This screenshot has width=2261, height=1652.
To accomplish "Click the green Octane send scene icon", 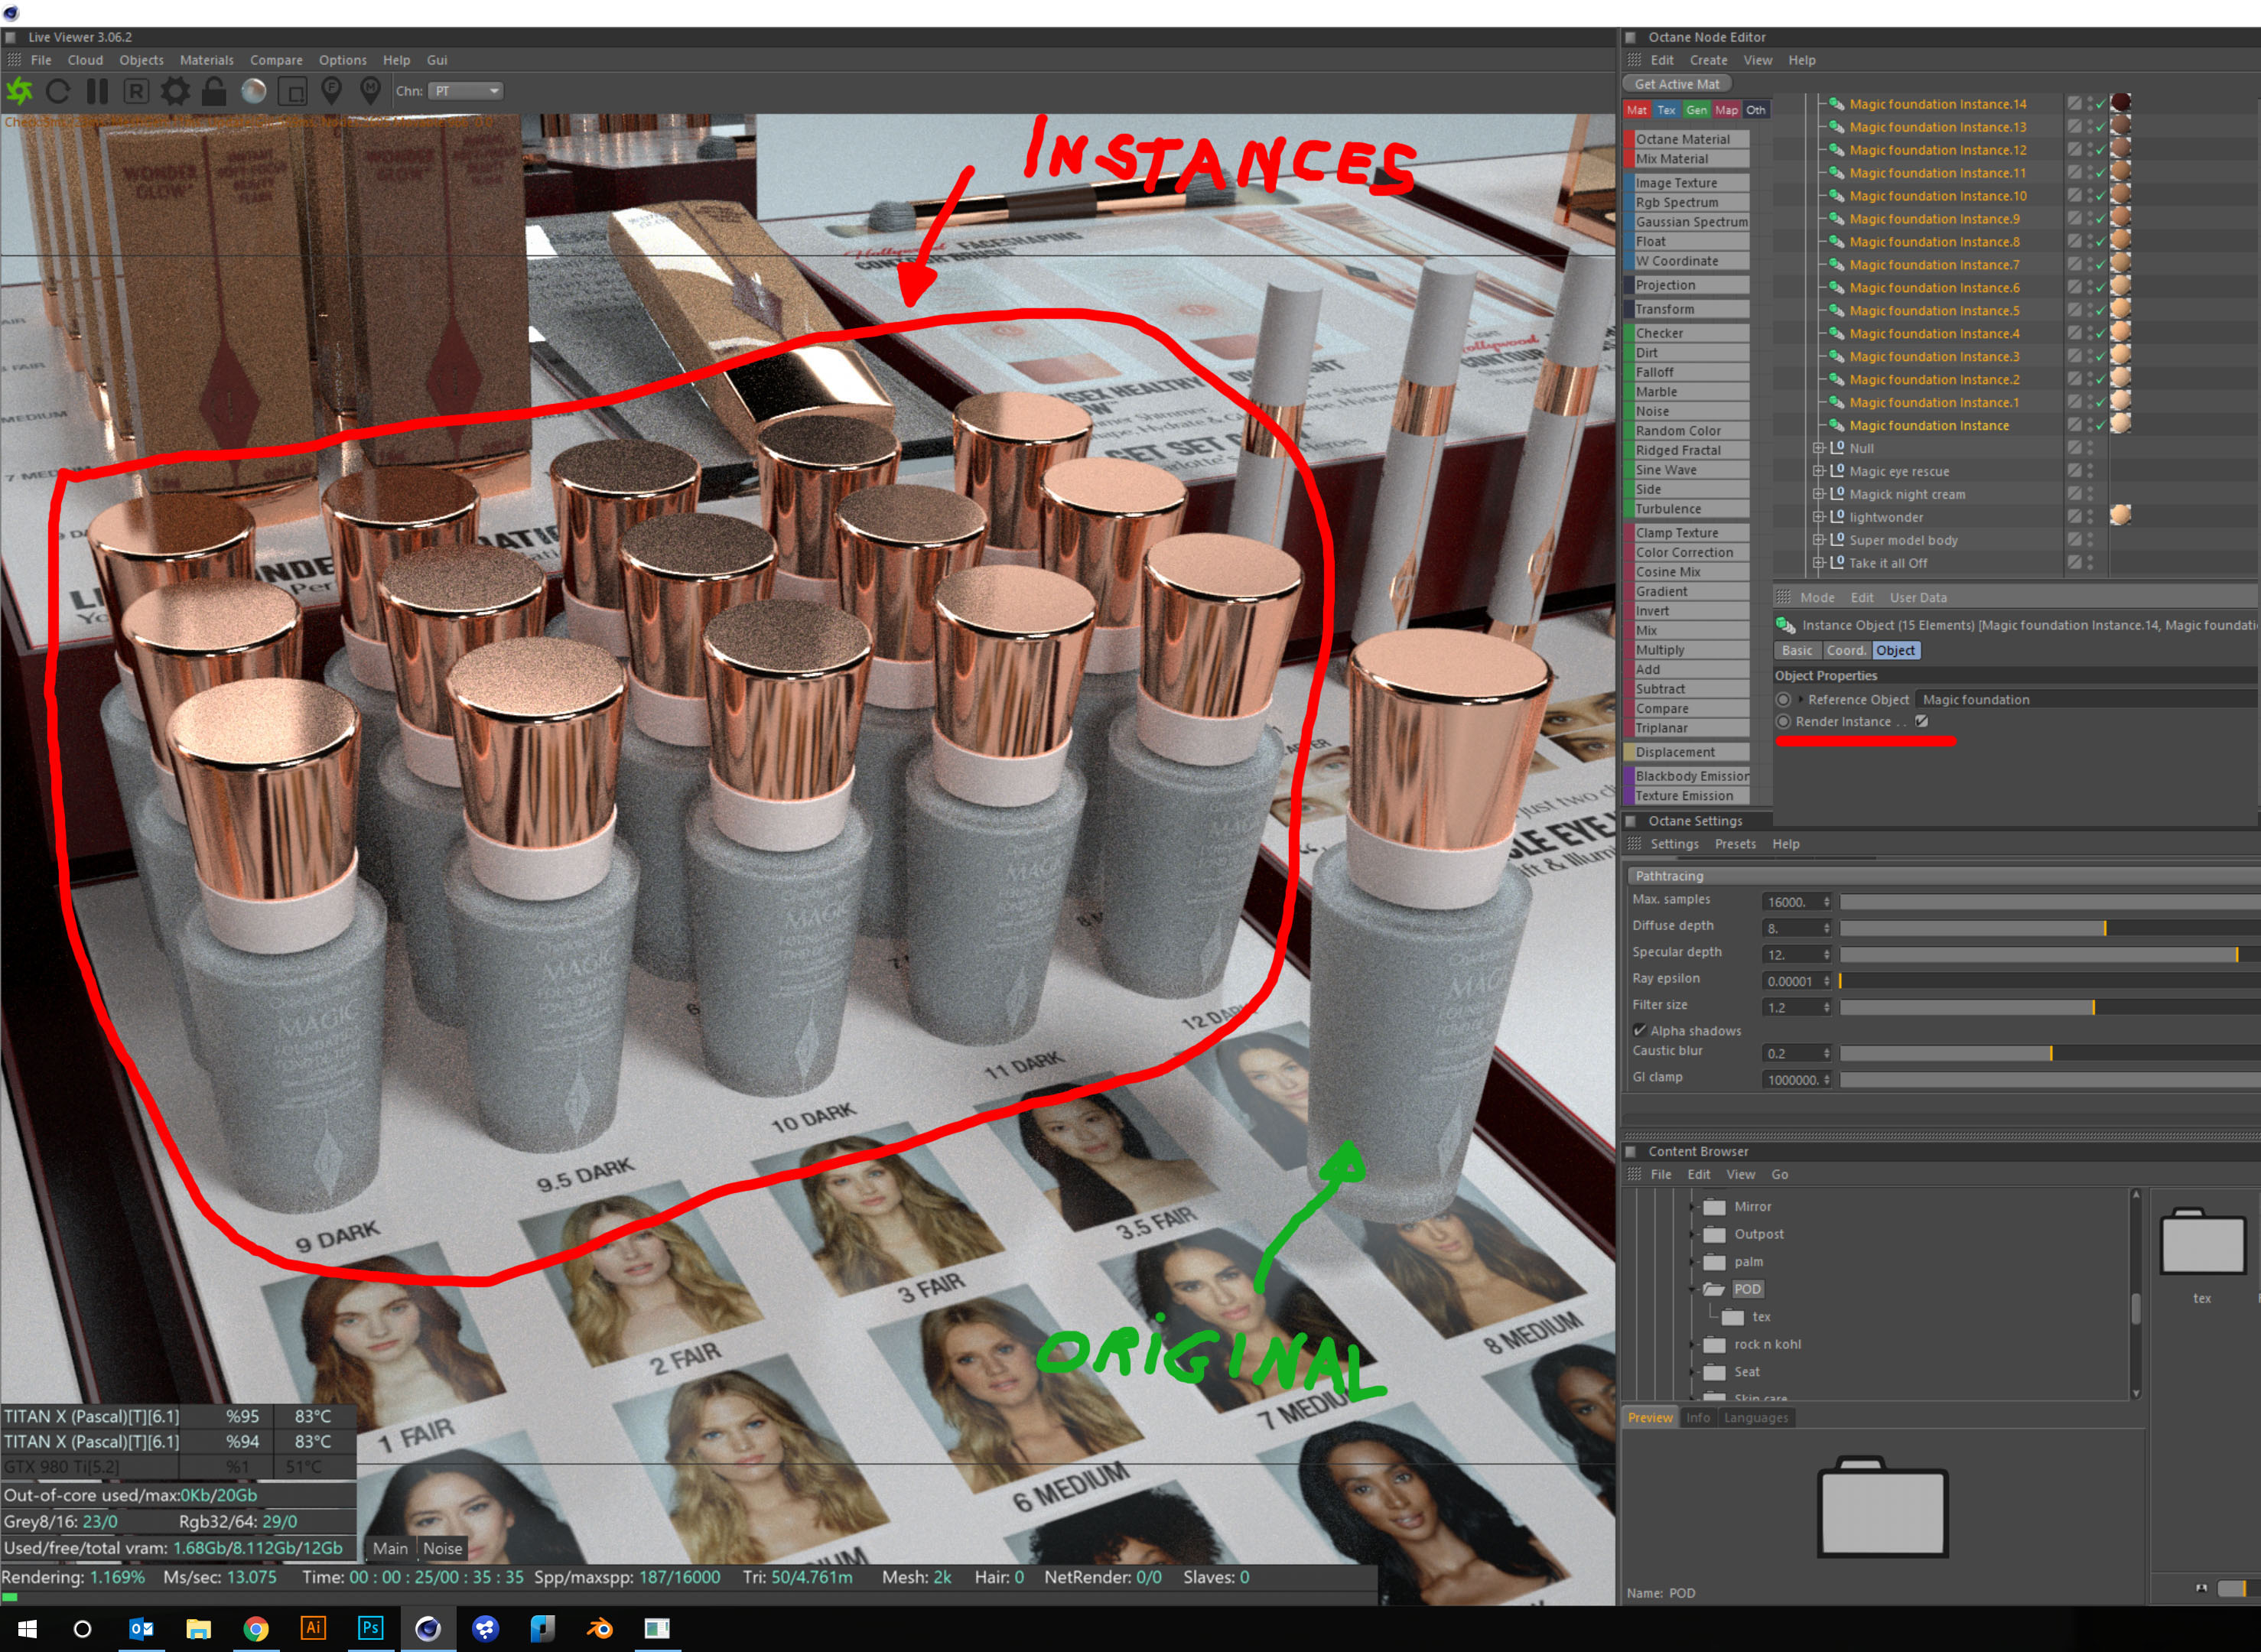I will pyautogui.click(x=19, y=91).
